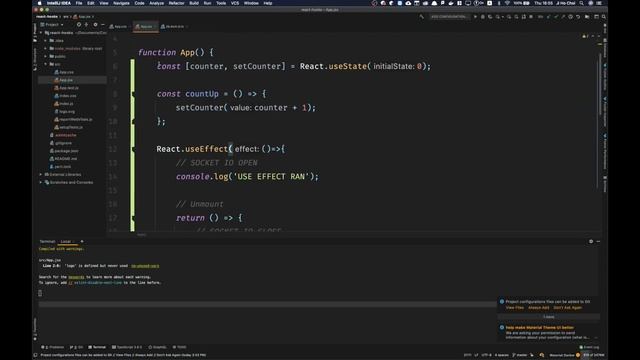Click the IDE settings window icon in toolbar
The height and width of the screenshot is (360, 640).
[596, 17]
